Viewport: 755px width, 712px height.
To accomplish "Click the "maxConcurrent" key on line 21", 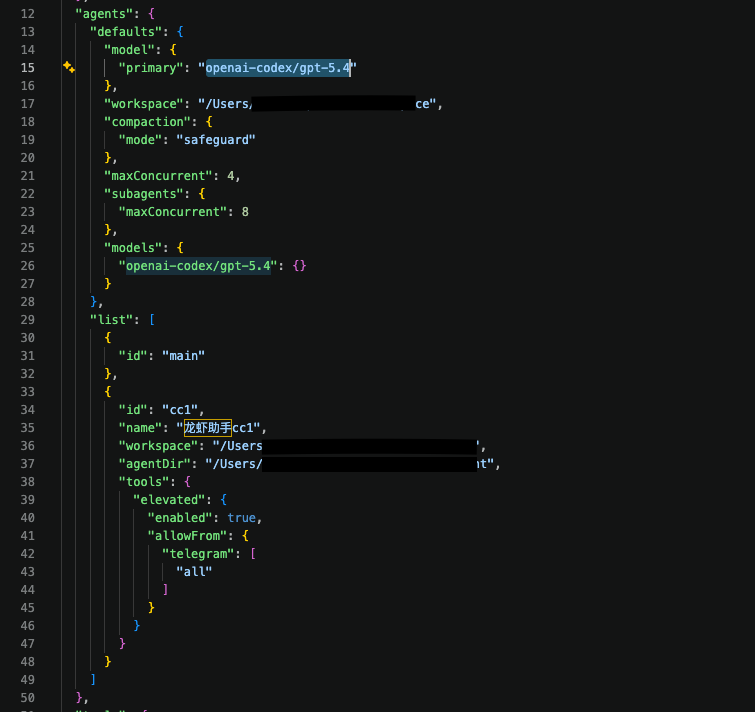I will [x=158, y=176].
